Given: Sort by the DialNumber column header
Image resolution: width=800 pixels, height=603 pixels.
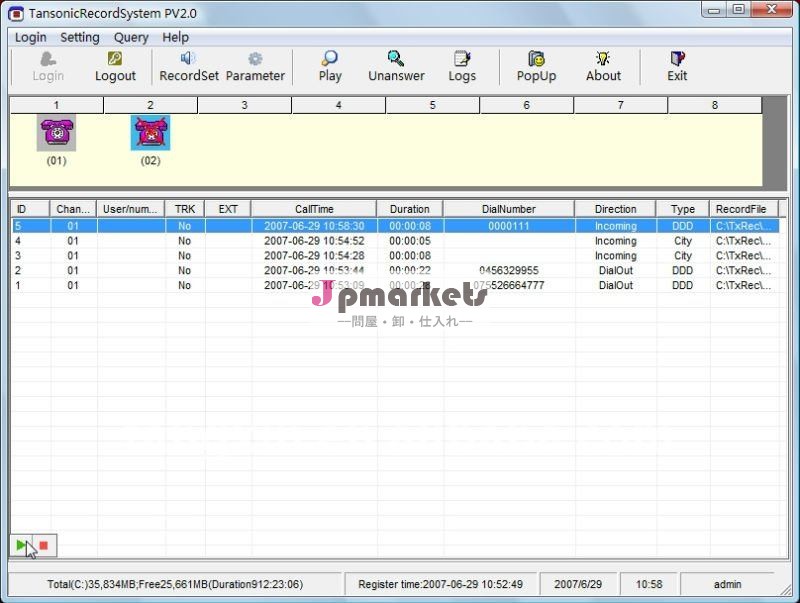Looking at the screenshot, I should click(x=509, y=209).
